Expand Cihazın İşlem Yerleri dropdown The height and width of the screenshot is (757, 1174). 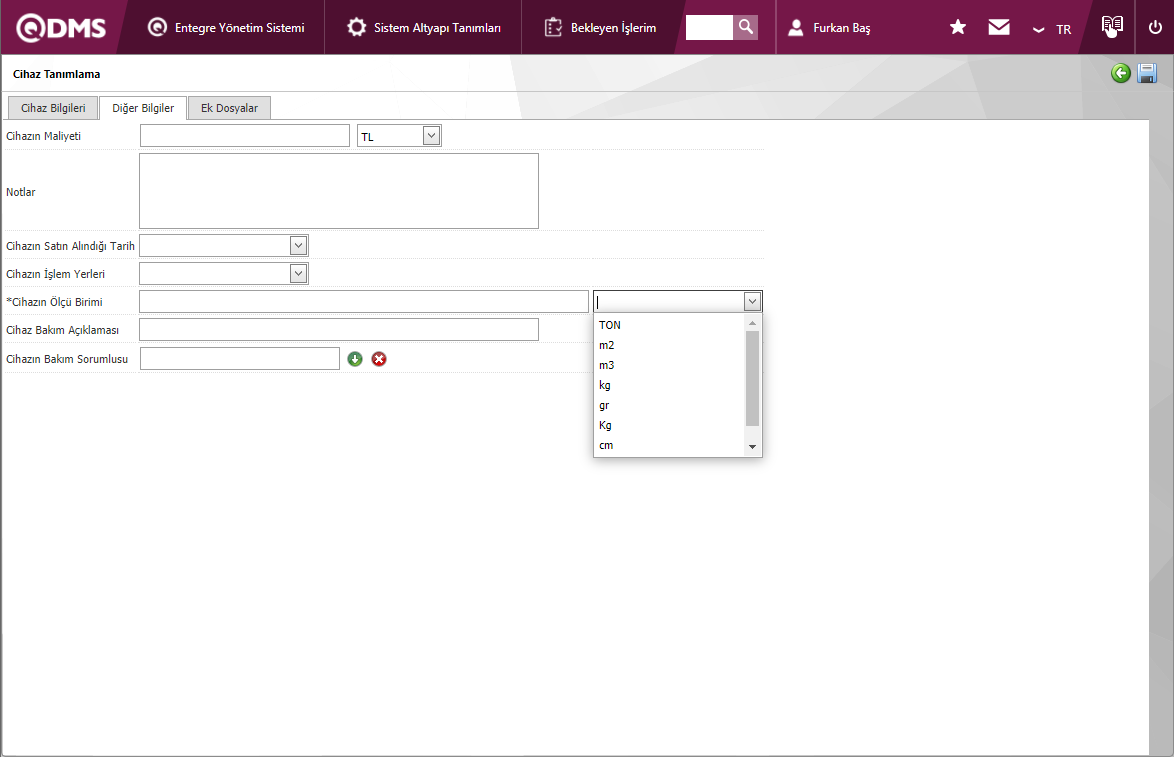[298, 273]
